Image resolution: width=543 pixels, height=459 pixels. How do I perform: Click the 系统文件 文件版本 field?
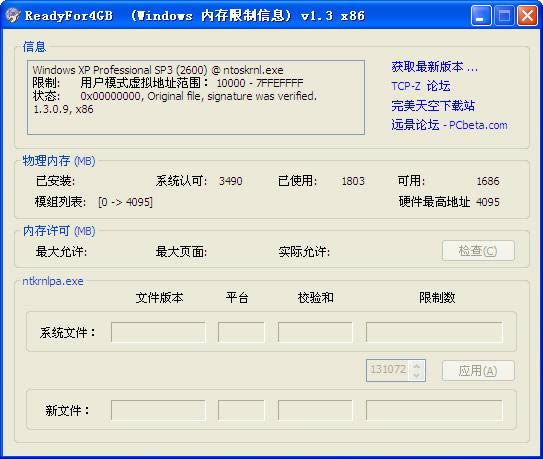158,332
